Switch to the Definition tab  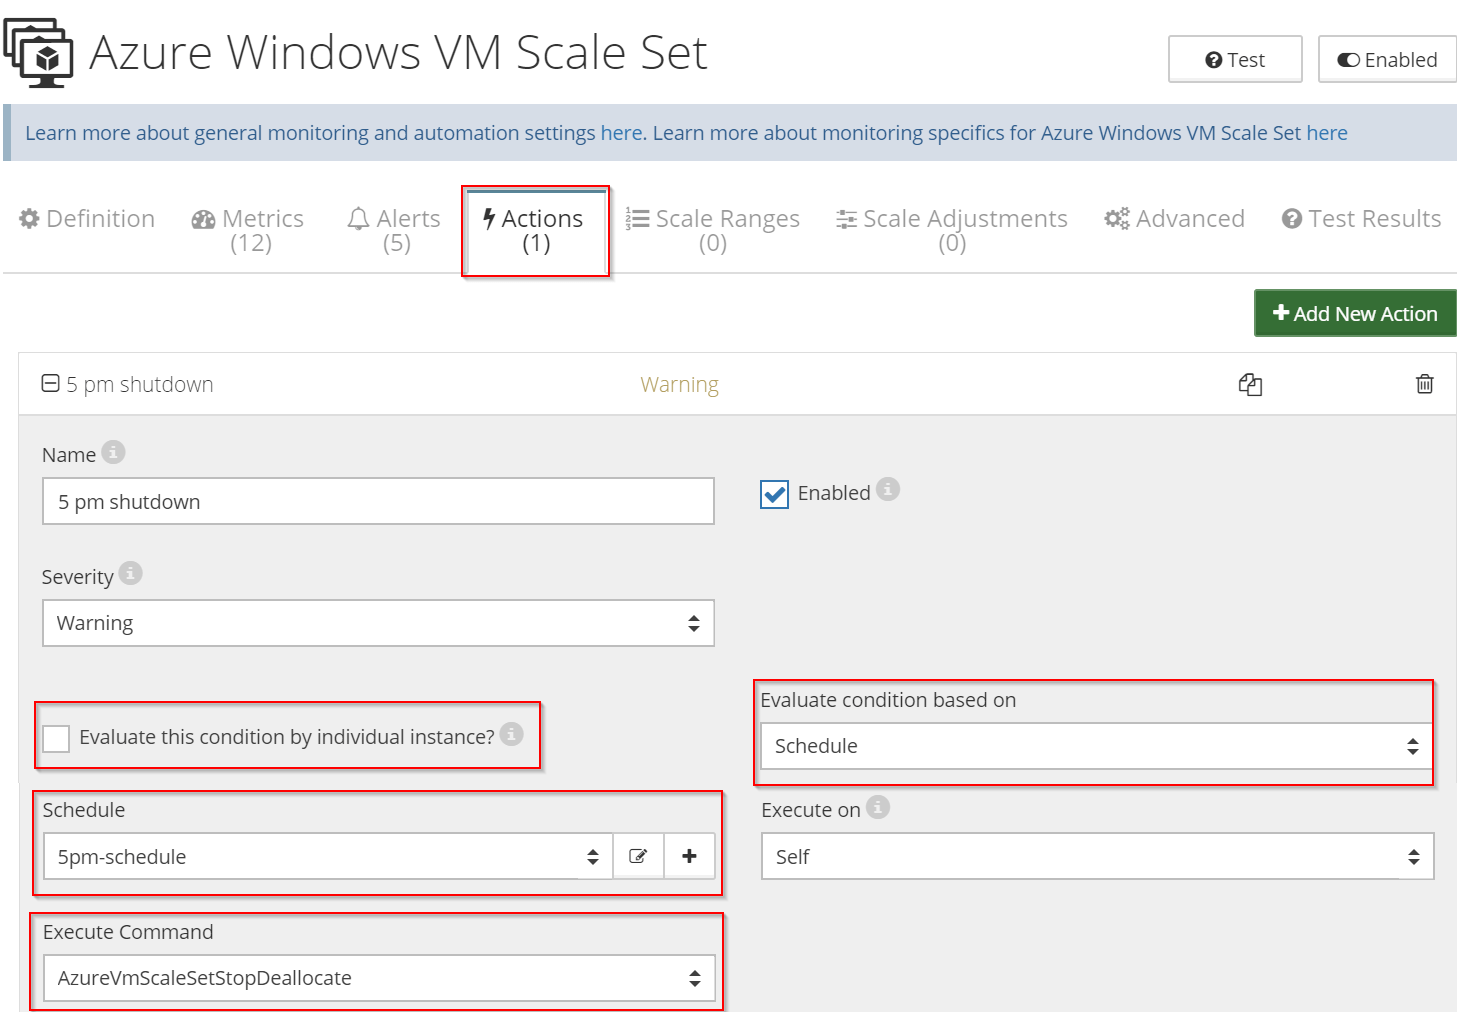click(87, 219)
